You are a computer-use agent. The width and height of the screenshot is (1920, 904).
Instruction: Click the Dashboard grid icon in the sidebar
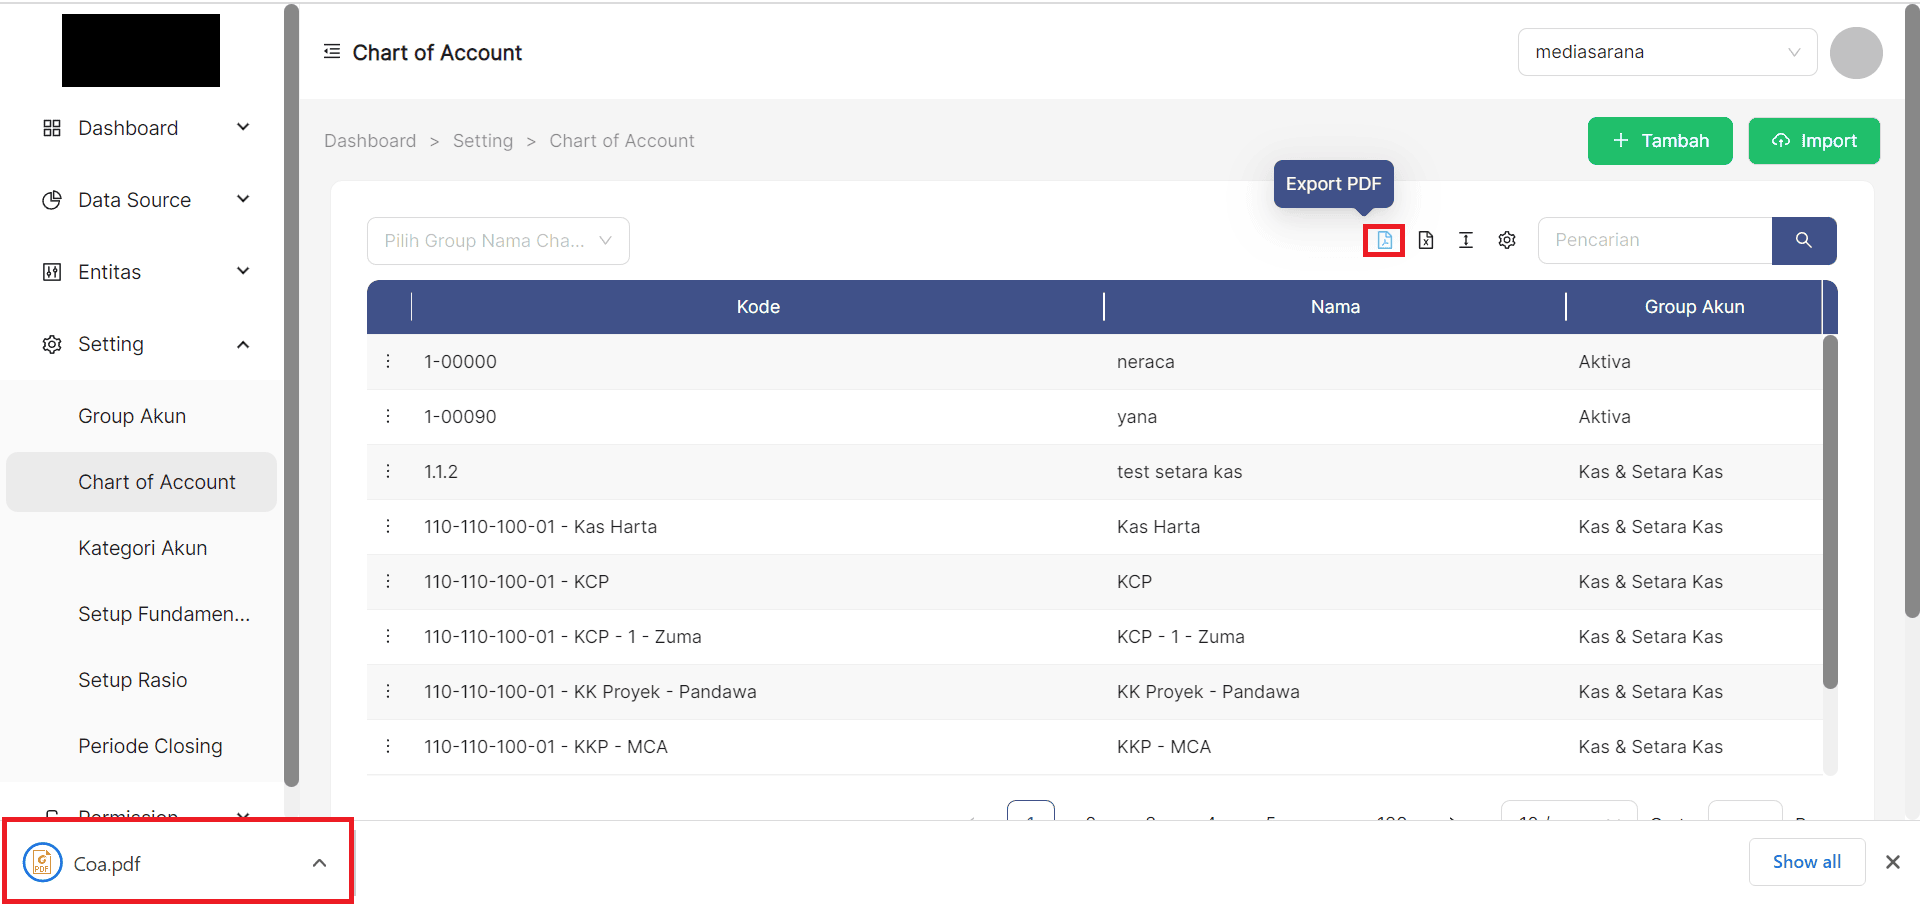coord(52,127)
